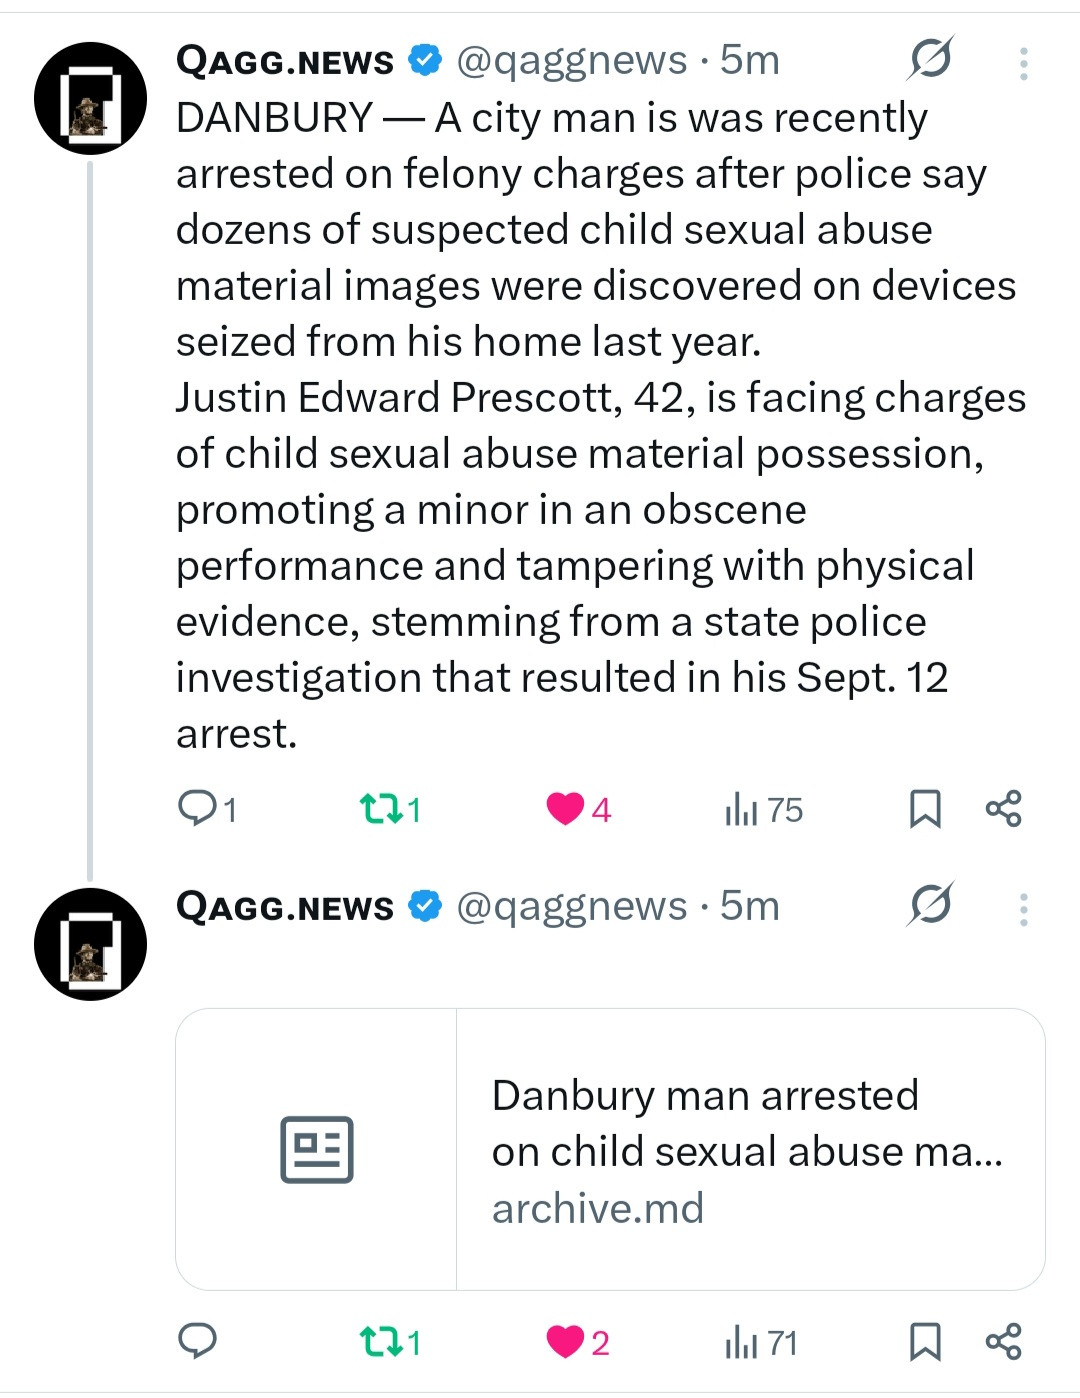Unlike the first tweet's pink heart
1080x1398 pixels.
(x=565, y=808)
